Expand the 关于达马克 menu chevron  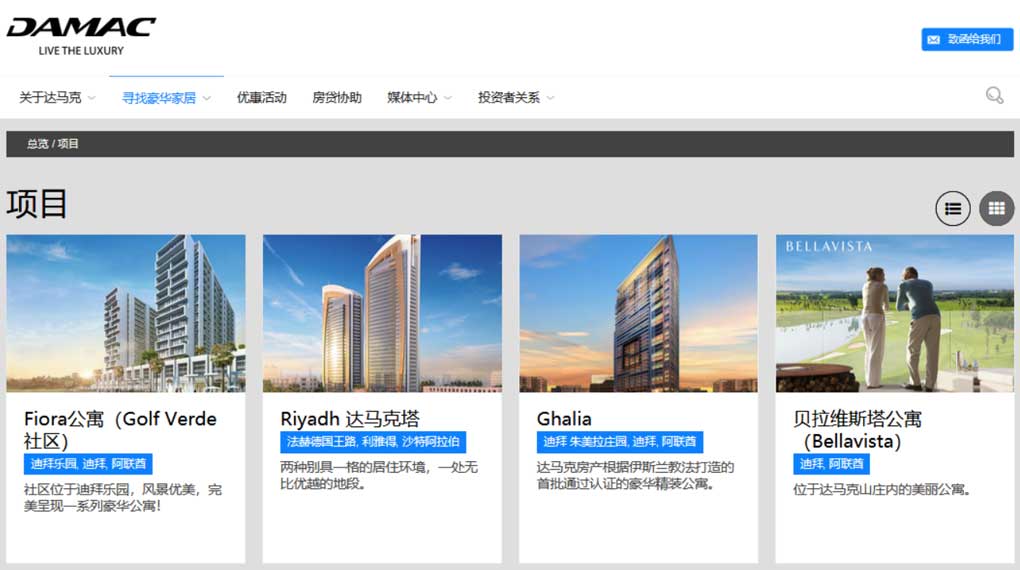(92, 98)
